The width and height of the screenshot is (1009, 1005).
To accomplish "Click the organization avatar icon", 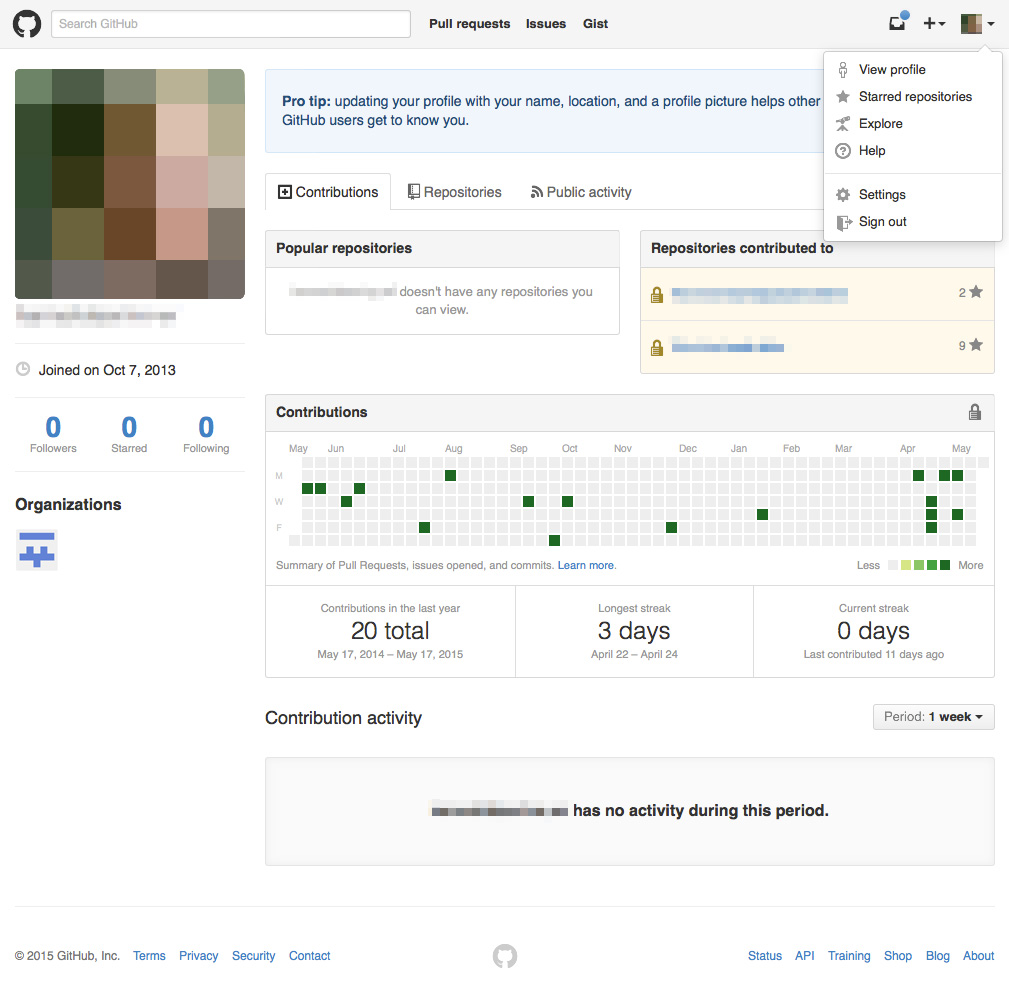I will [37, 550].
